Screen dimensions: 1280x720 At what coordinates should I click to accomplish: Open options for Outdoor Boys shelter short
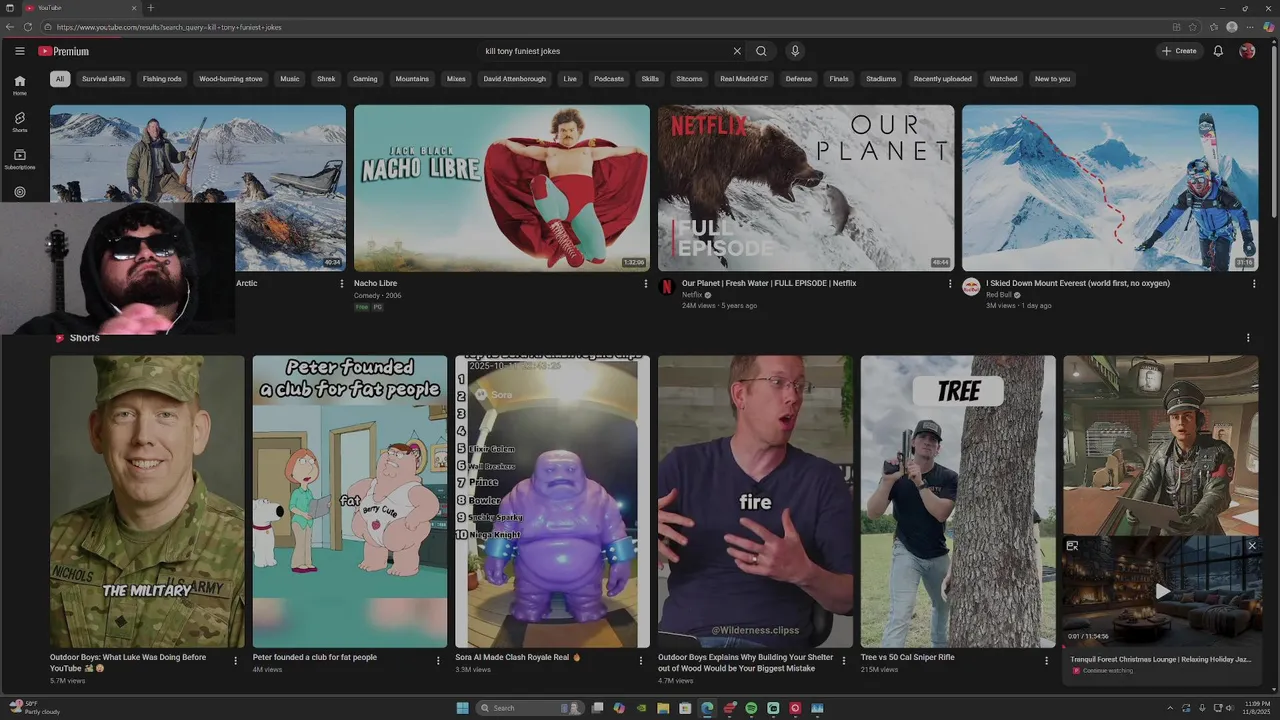[844, 661]
